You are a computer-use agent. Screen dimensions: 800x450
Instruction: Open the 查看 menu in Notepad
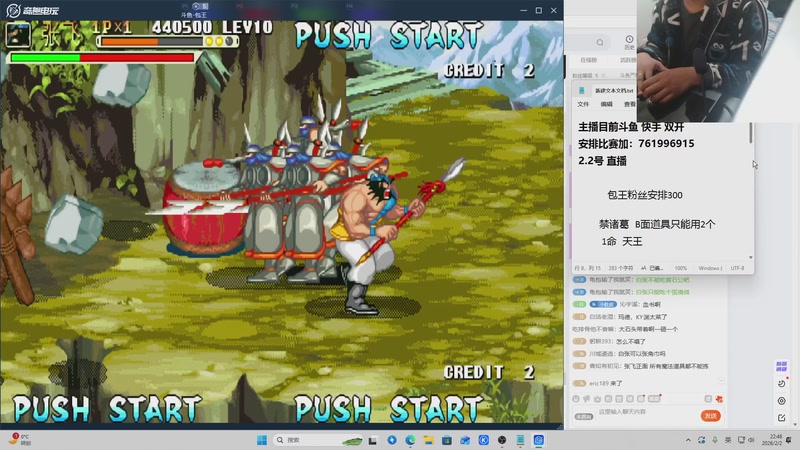630,104
